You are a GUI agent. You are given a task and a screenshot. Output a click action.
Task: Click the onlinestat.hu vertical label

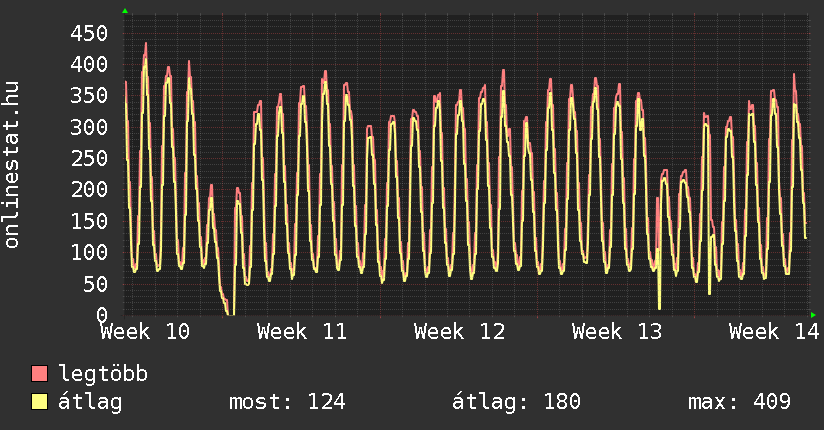point(13,165)
